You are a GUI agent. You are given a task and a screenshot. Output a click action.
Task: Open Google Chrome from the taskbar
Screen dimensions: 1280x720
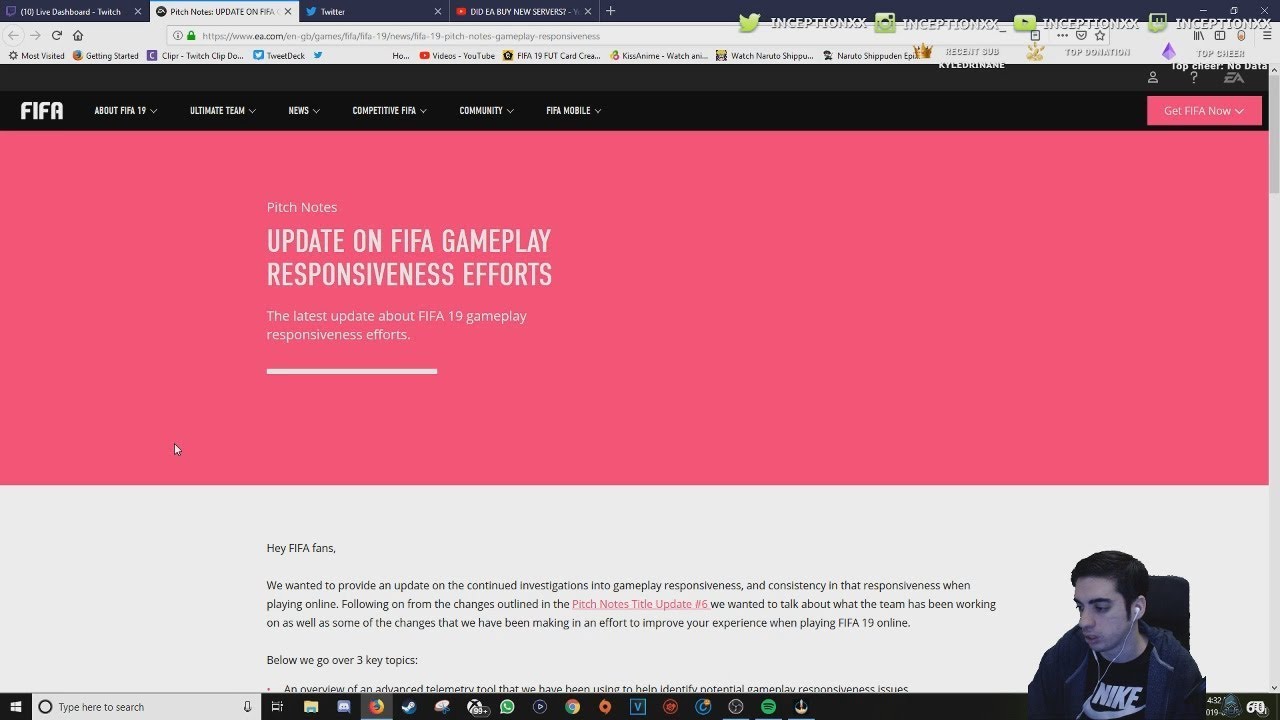[x=572, y=707]
